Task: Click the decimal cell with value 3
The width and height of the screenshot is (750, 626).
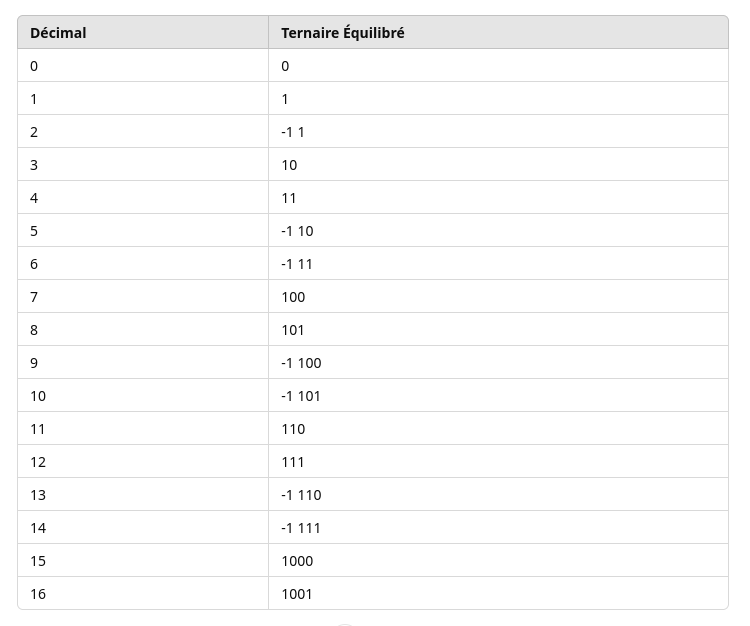Action: [143, 165]
